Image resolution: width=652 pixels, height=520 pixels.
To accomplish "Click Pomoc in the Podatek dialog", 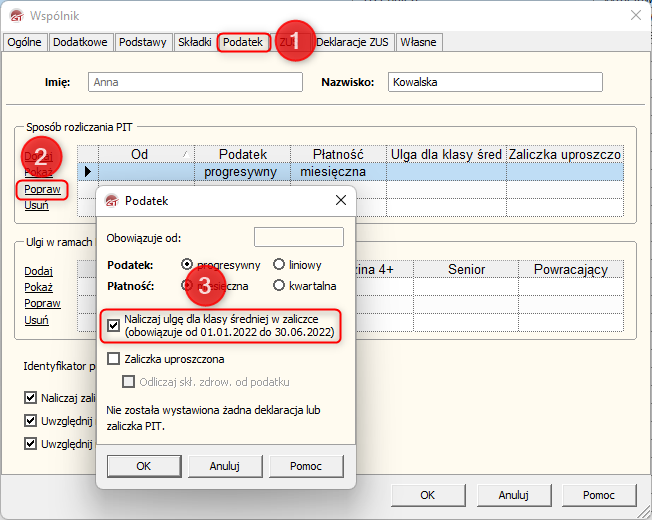I will tap(306, 466).
